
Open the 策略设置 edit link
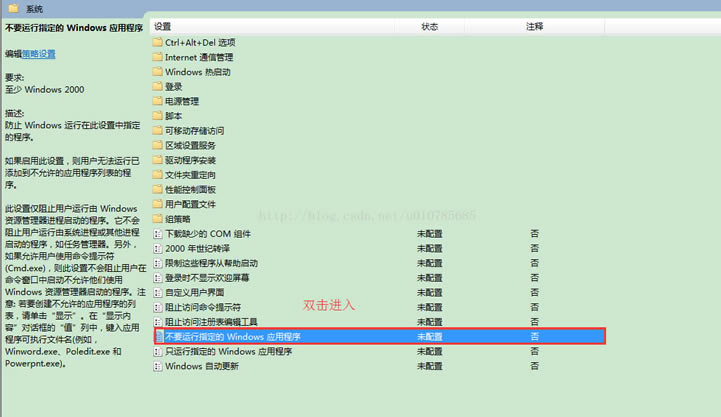pyautogui.click(x=39, y=54)
